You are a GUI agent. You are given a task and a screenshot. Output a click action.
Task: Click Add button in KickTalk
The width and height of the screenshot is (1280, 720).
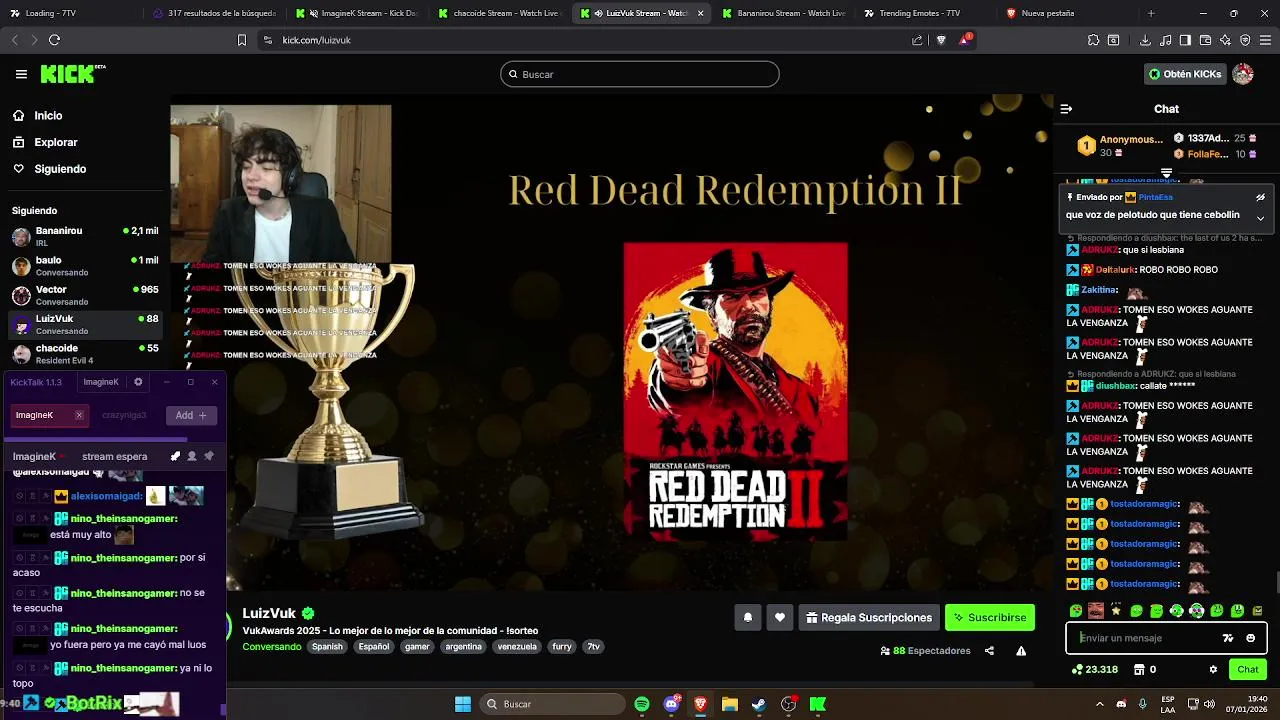pos(190,415)
